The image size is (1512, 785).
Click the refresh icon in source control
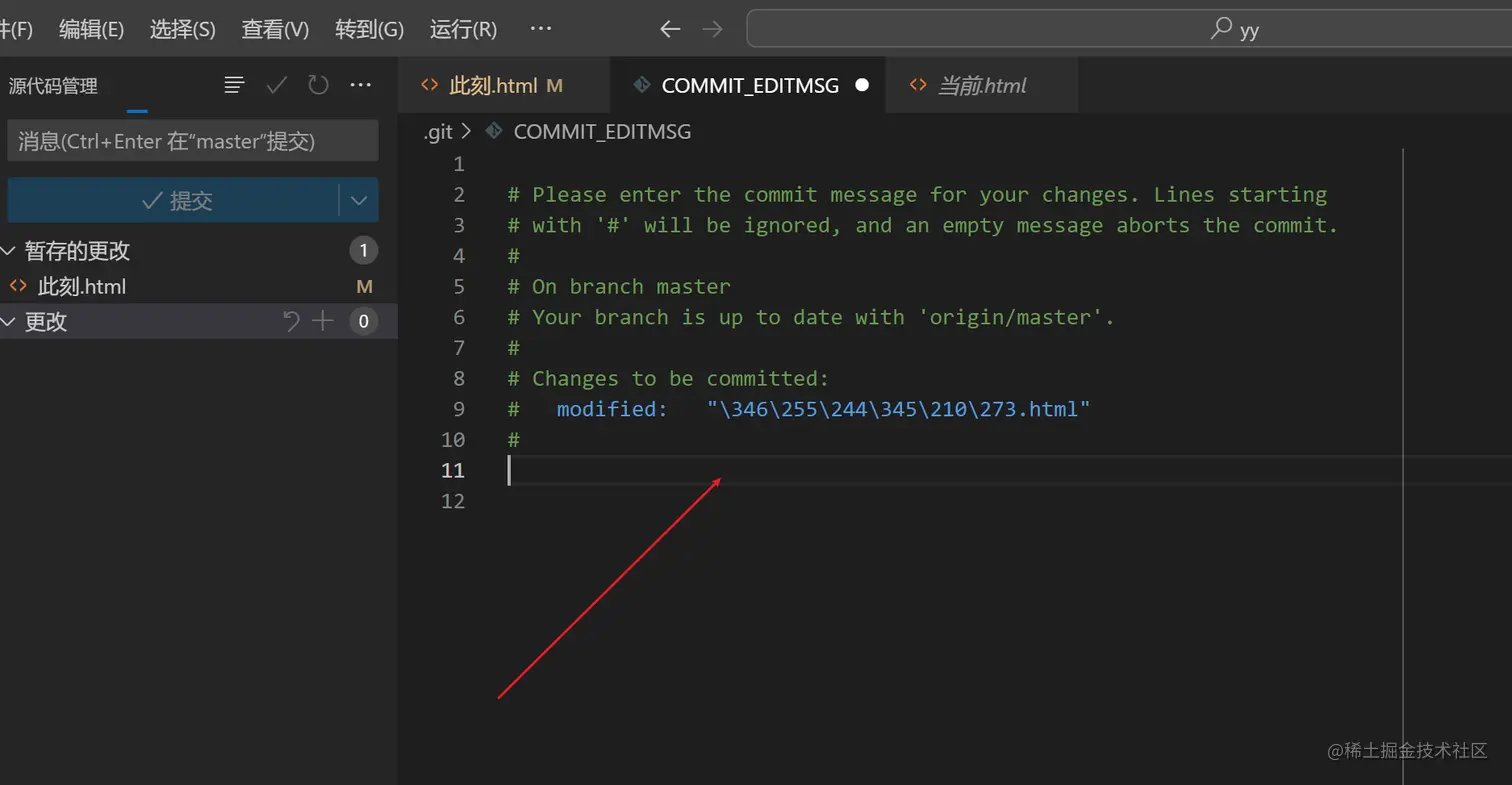coord(318,85)
